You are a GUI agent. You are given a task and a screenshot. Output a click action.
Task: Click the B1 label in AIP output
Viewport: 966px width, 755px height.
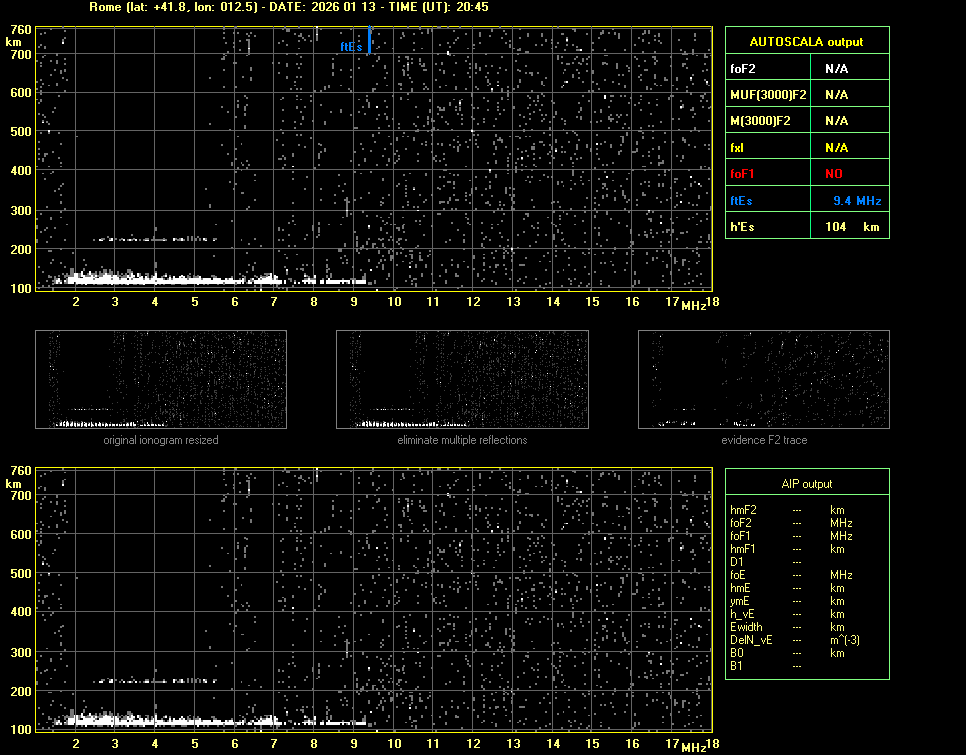click(736, 666)
